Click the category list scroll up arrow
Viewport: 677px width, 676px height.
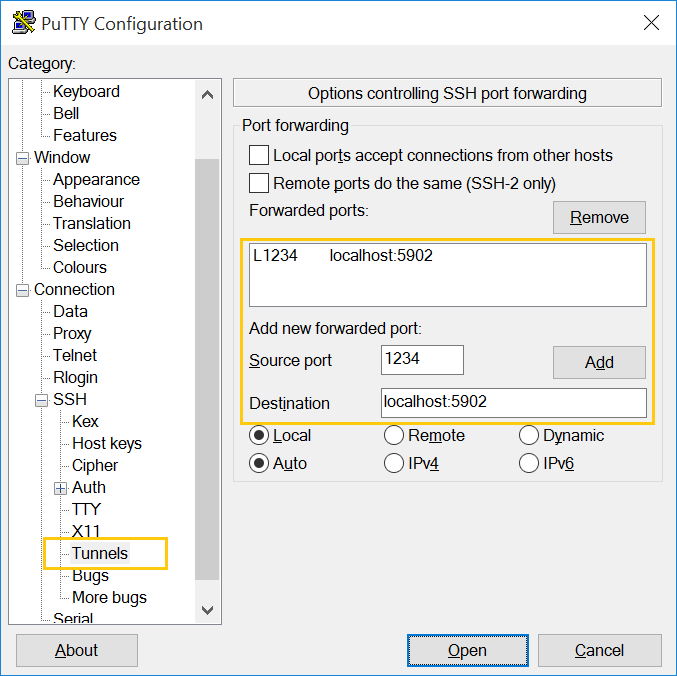[x=207, y=95]
